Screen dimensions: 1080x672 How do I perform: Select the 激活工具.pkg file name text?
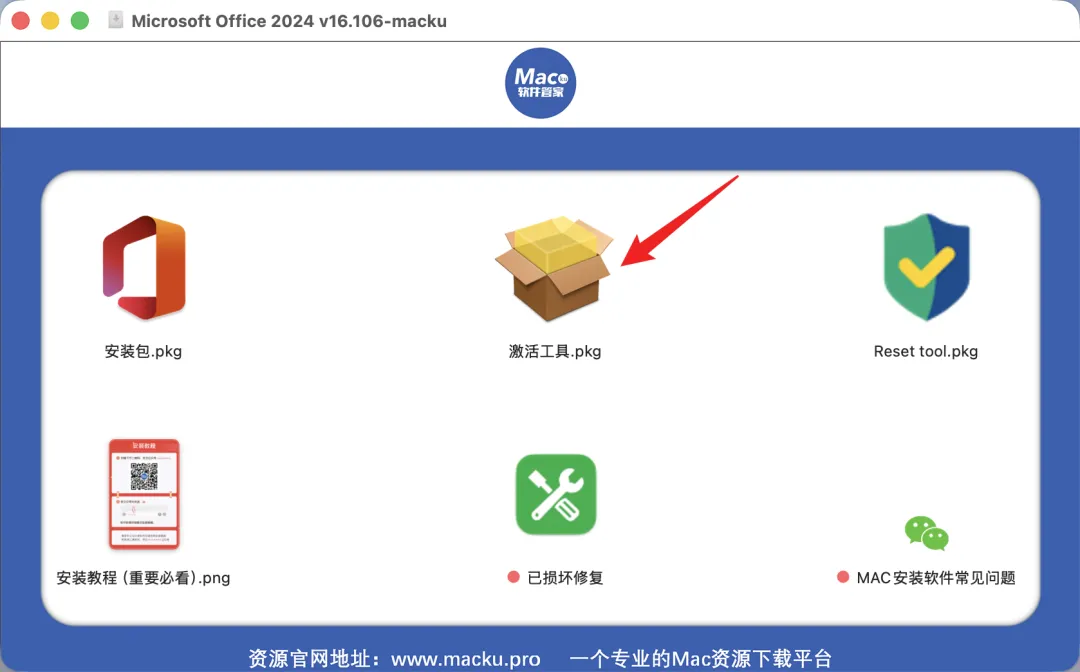click(554, 351)
